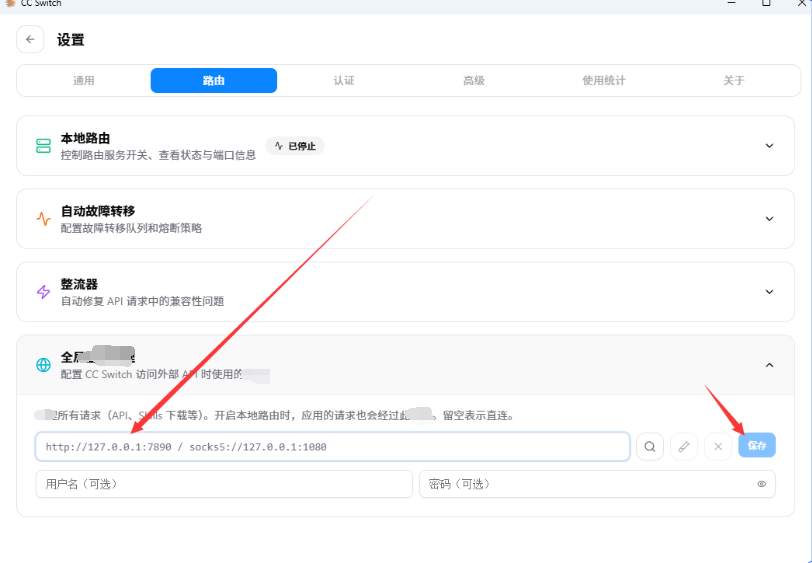Click the proxy address input field

point(332,446)
